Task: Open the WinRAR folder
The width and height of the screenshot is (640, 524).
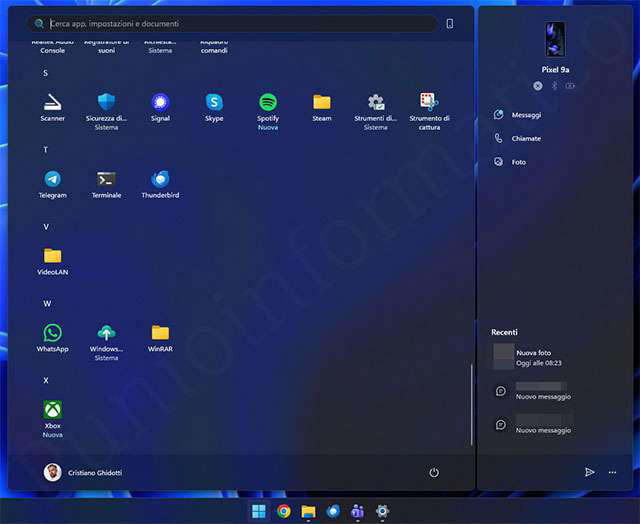Action: coord(160,338)
